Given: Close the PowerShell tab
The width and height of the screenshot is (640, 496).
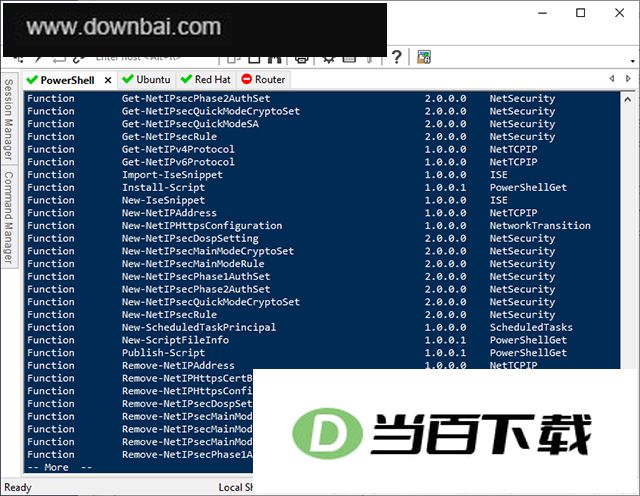Looking at the screenshot, I should coord(108,80).
